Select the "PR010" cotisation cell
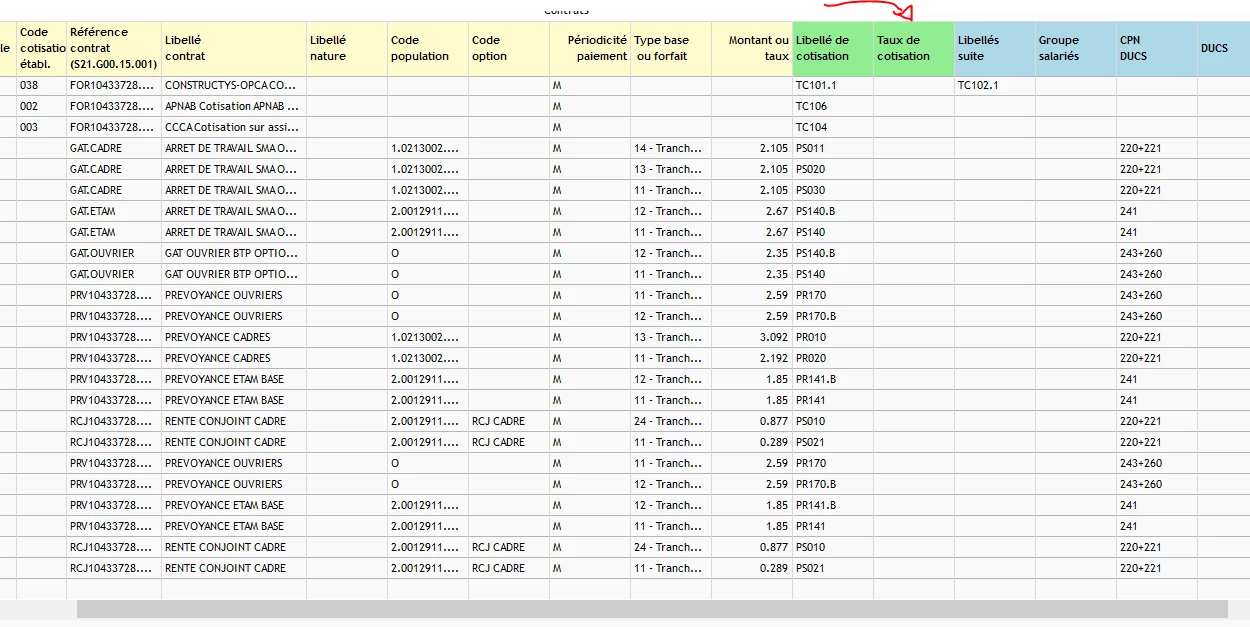 tap(833, 338)
